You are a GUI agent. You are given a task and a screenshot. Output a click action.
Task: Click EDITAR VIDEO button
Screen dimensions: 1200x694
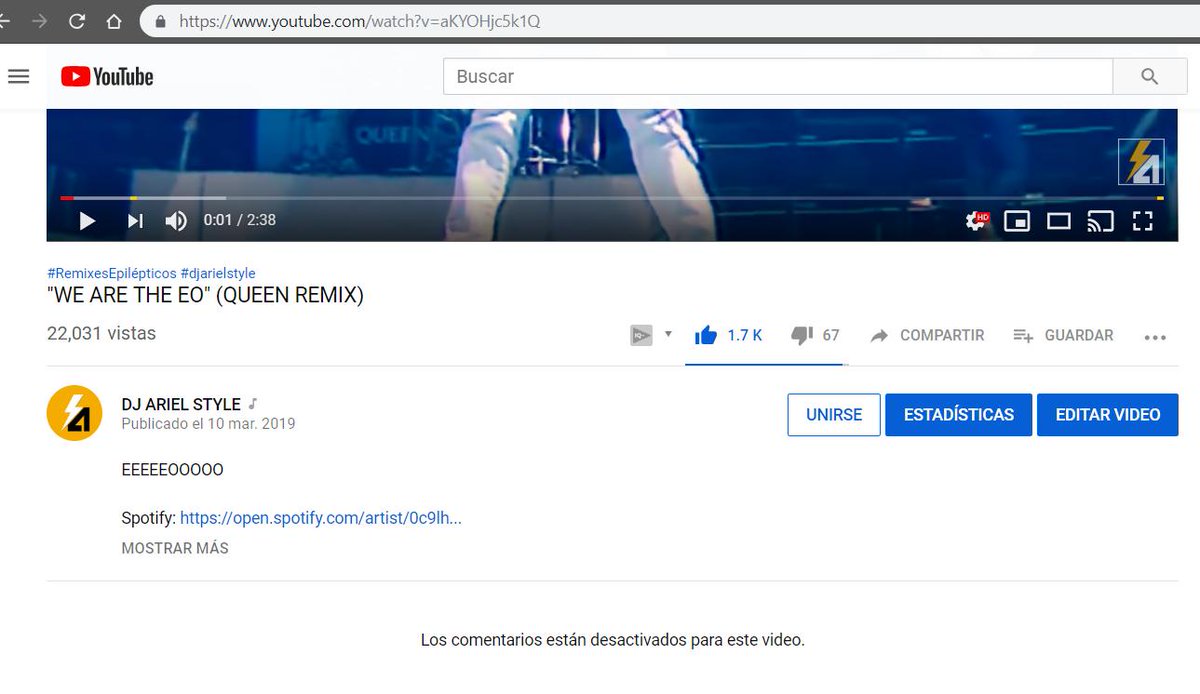coord(1108,415)
